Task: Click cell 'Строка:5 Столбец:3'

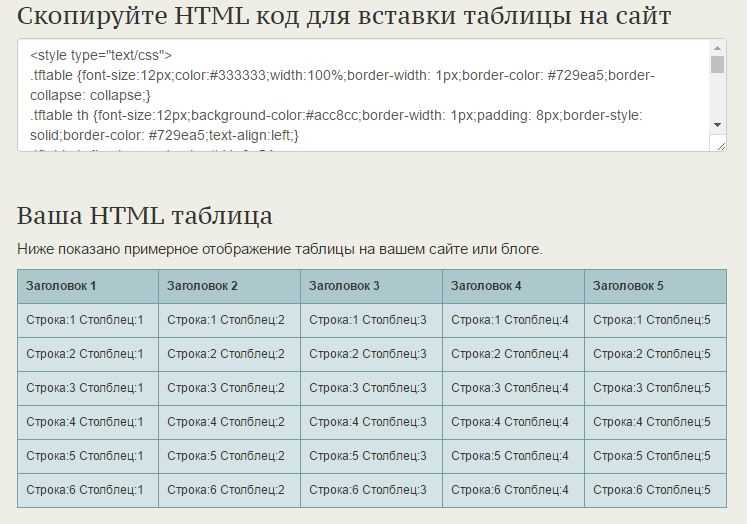Action: (372, 456)
